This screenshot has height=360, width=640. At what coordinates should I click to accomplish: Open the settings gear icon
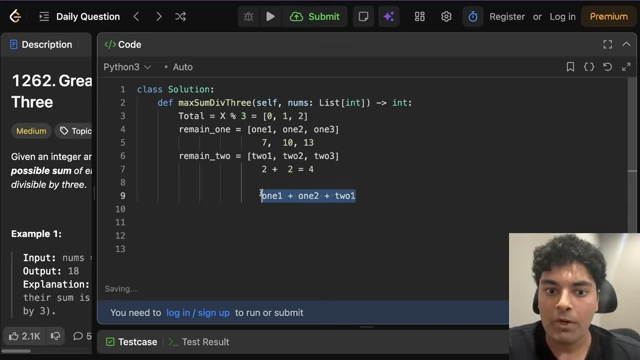(x=446, y=17)
